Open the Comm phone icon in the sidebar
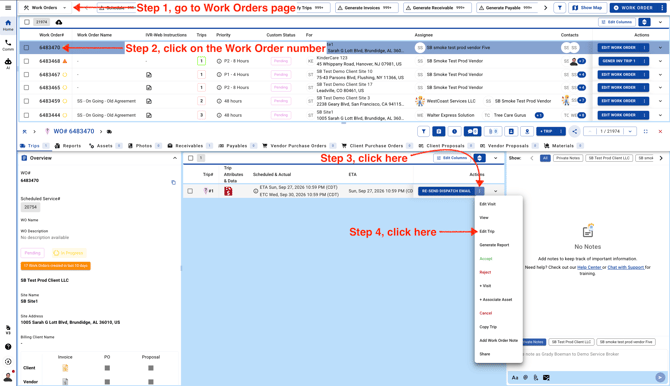The width and height of the screenshot is (670, 386). pyautogui.click(x=8, y=45)
